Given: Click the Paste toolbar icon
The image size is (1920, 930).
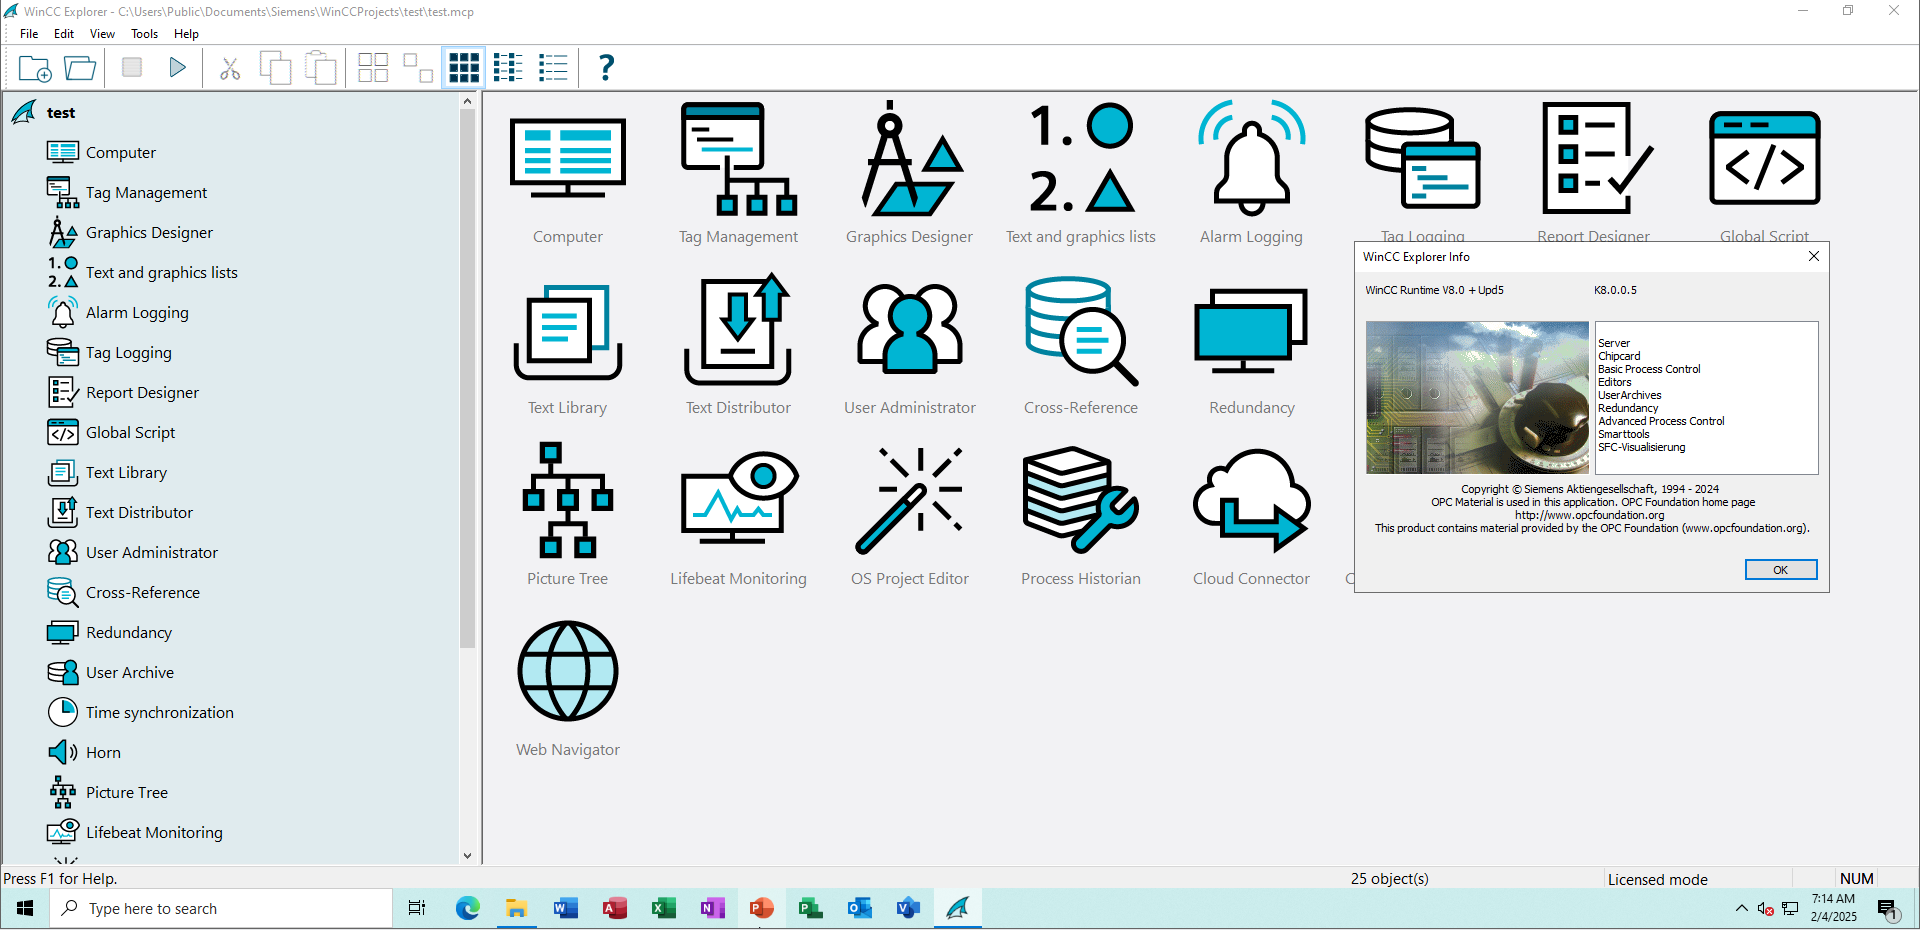Looking at the screenshot, I should coord(320,68).
